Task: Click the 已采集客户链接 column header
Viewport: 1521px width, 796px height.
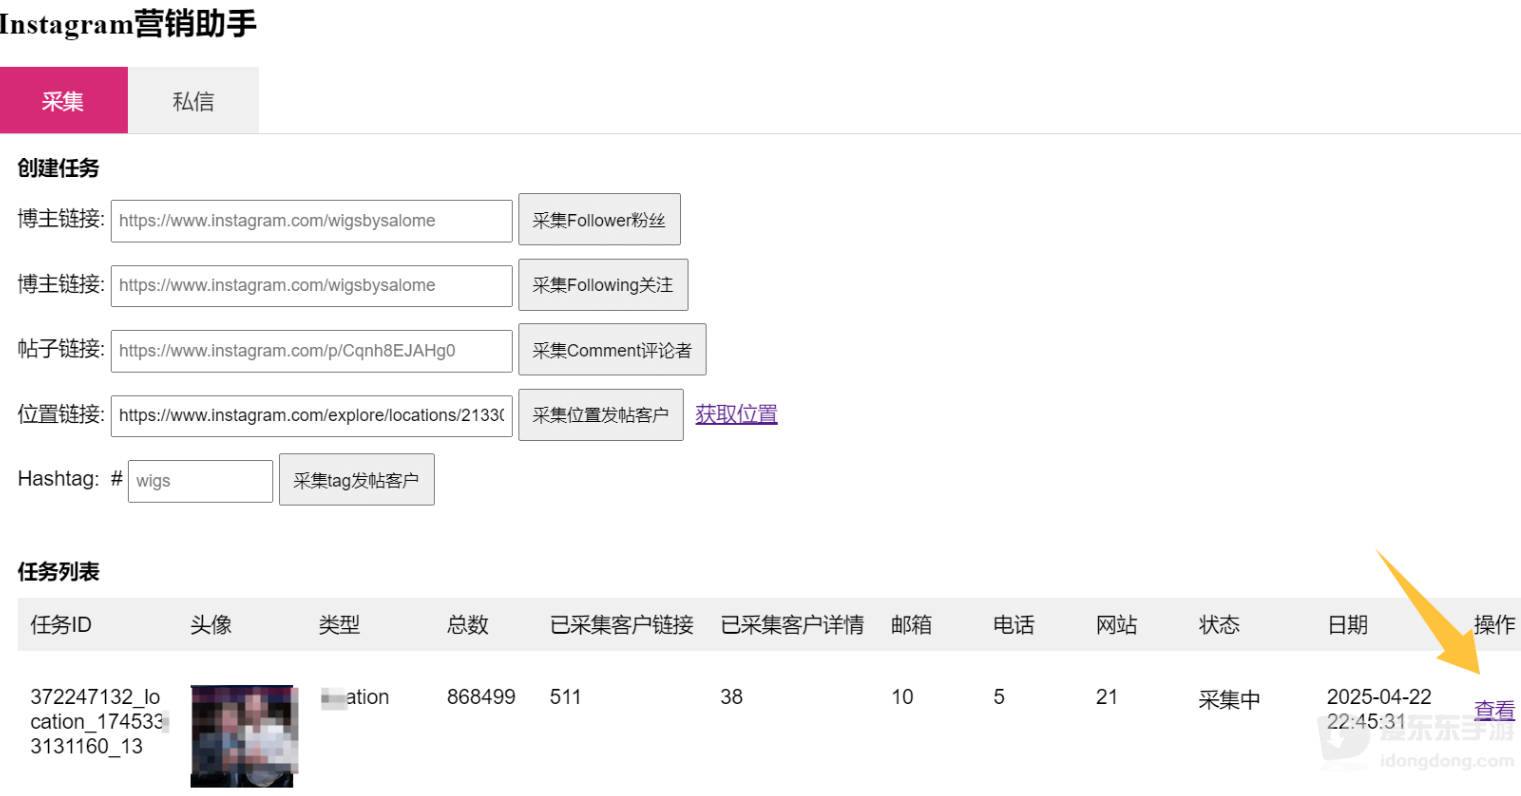Action: click(x=622, y=625)
